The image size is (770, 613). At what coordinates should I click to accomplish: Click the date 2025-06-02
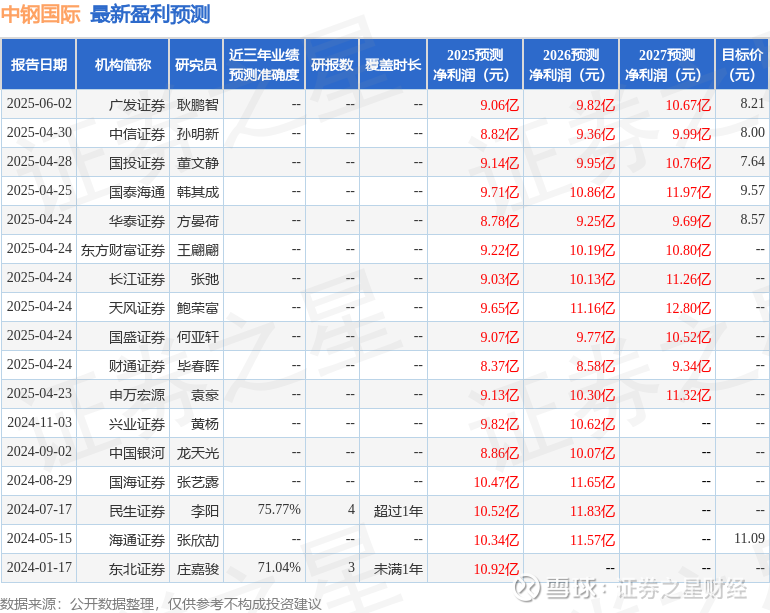click(x=39, y=104)
